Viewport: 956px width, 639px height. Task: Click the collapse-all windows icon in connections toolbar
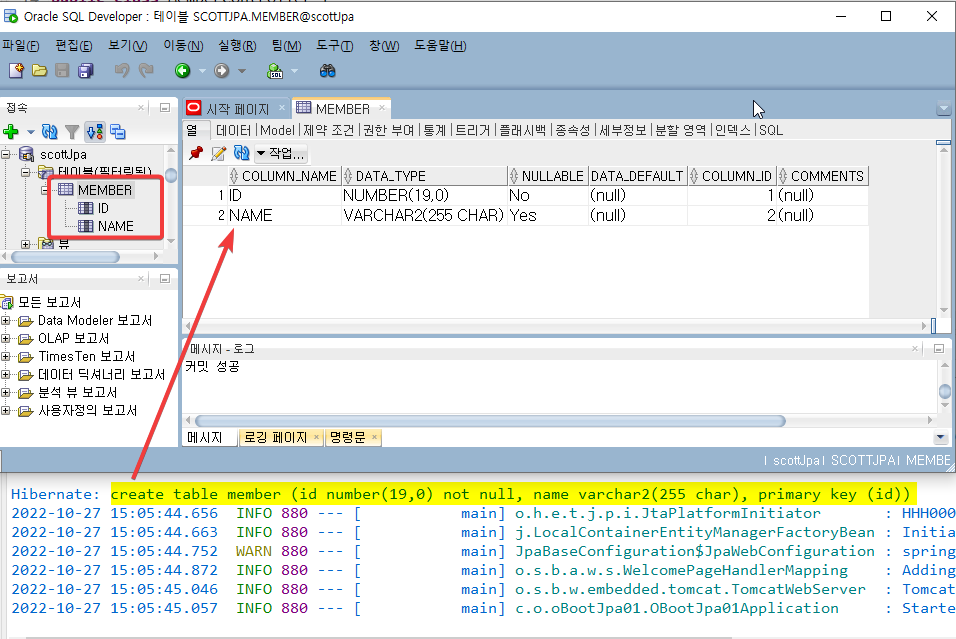click(x=118, y=131)
